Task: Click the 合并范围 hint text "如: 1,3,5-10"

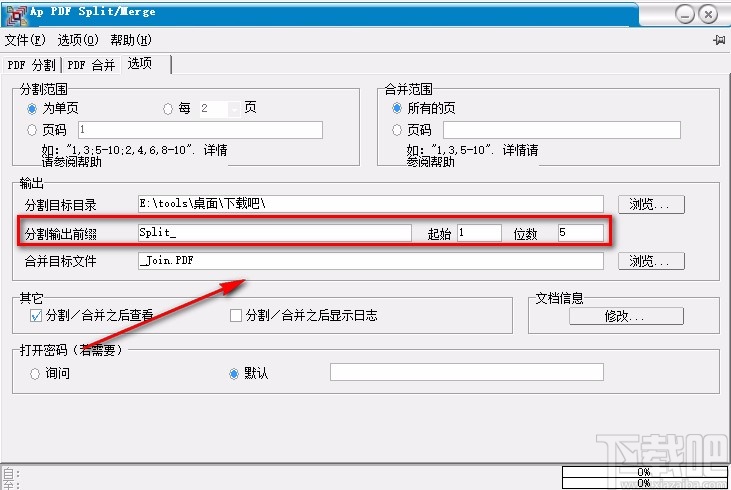Action: click(x=472, y=156)
